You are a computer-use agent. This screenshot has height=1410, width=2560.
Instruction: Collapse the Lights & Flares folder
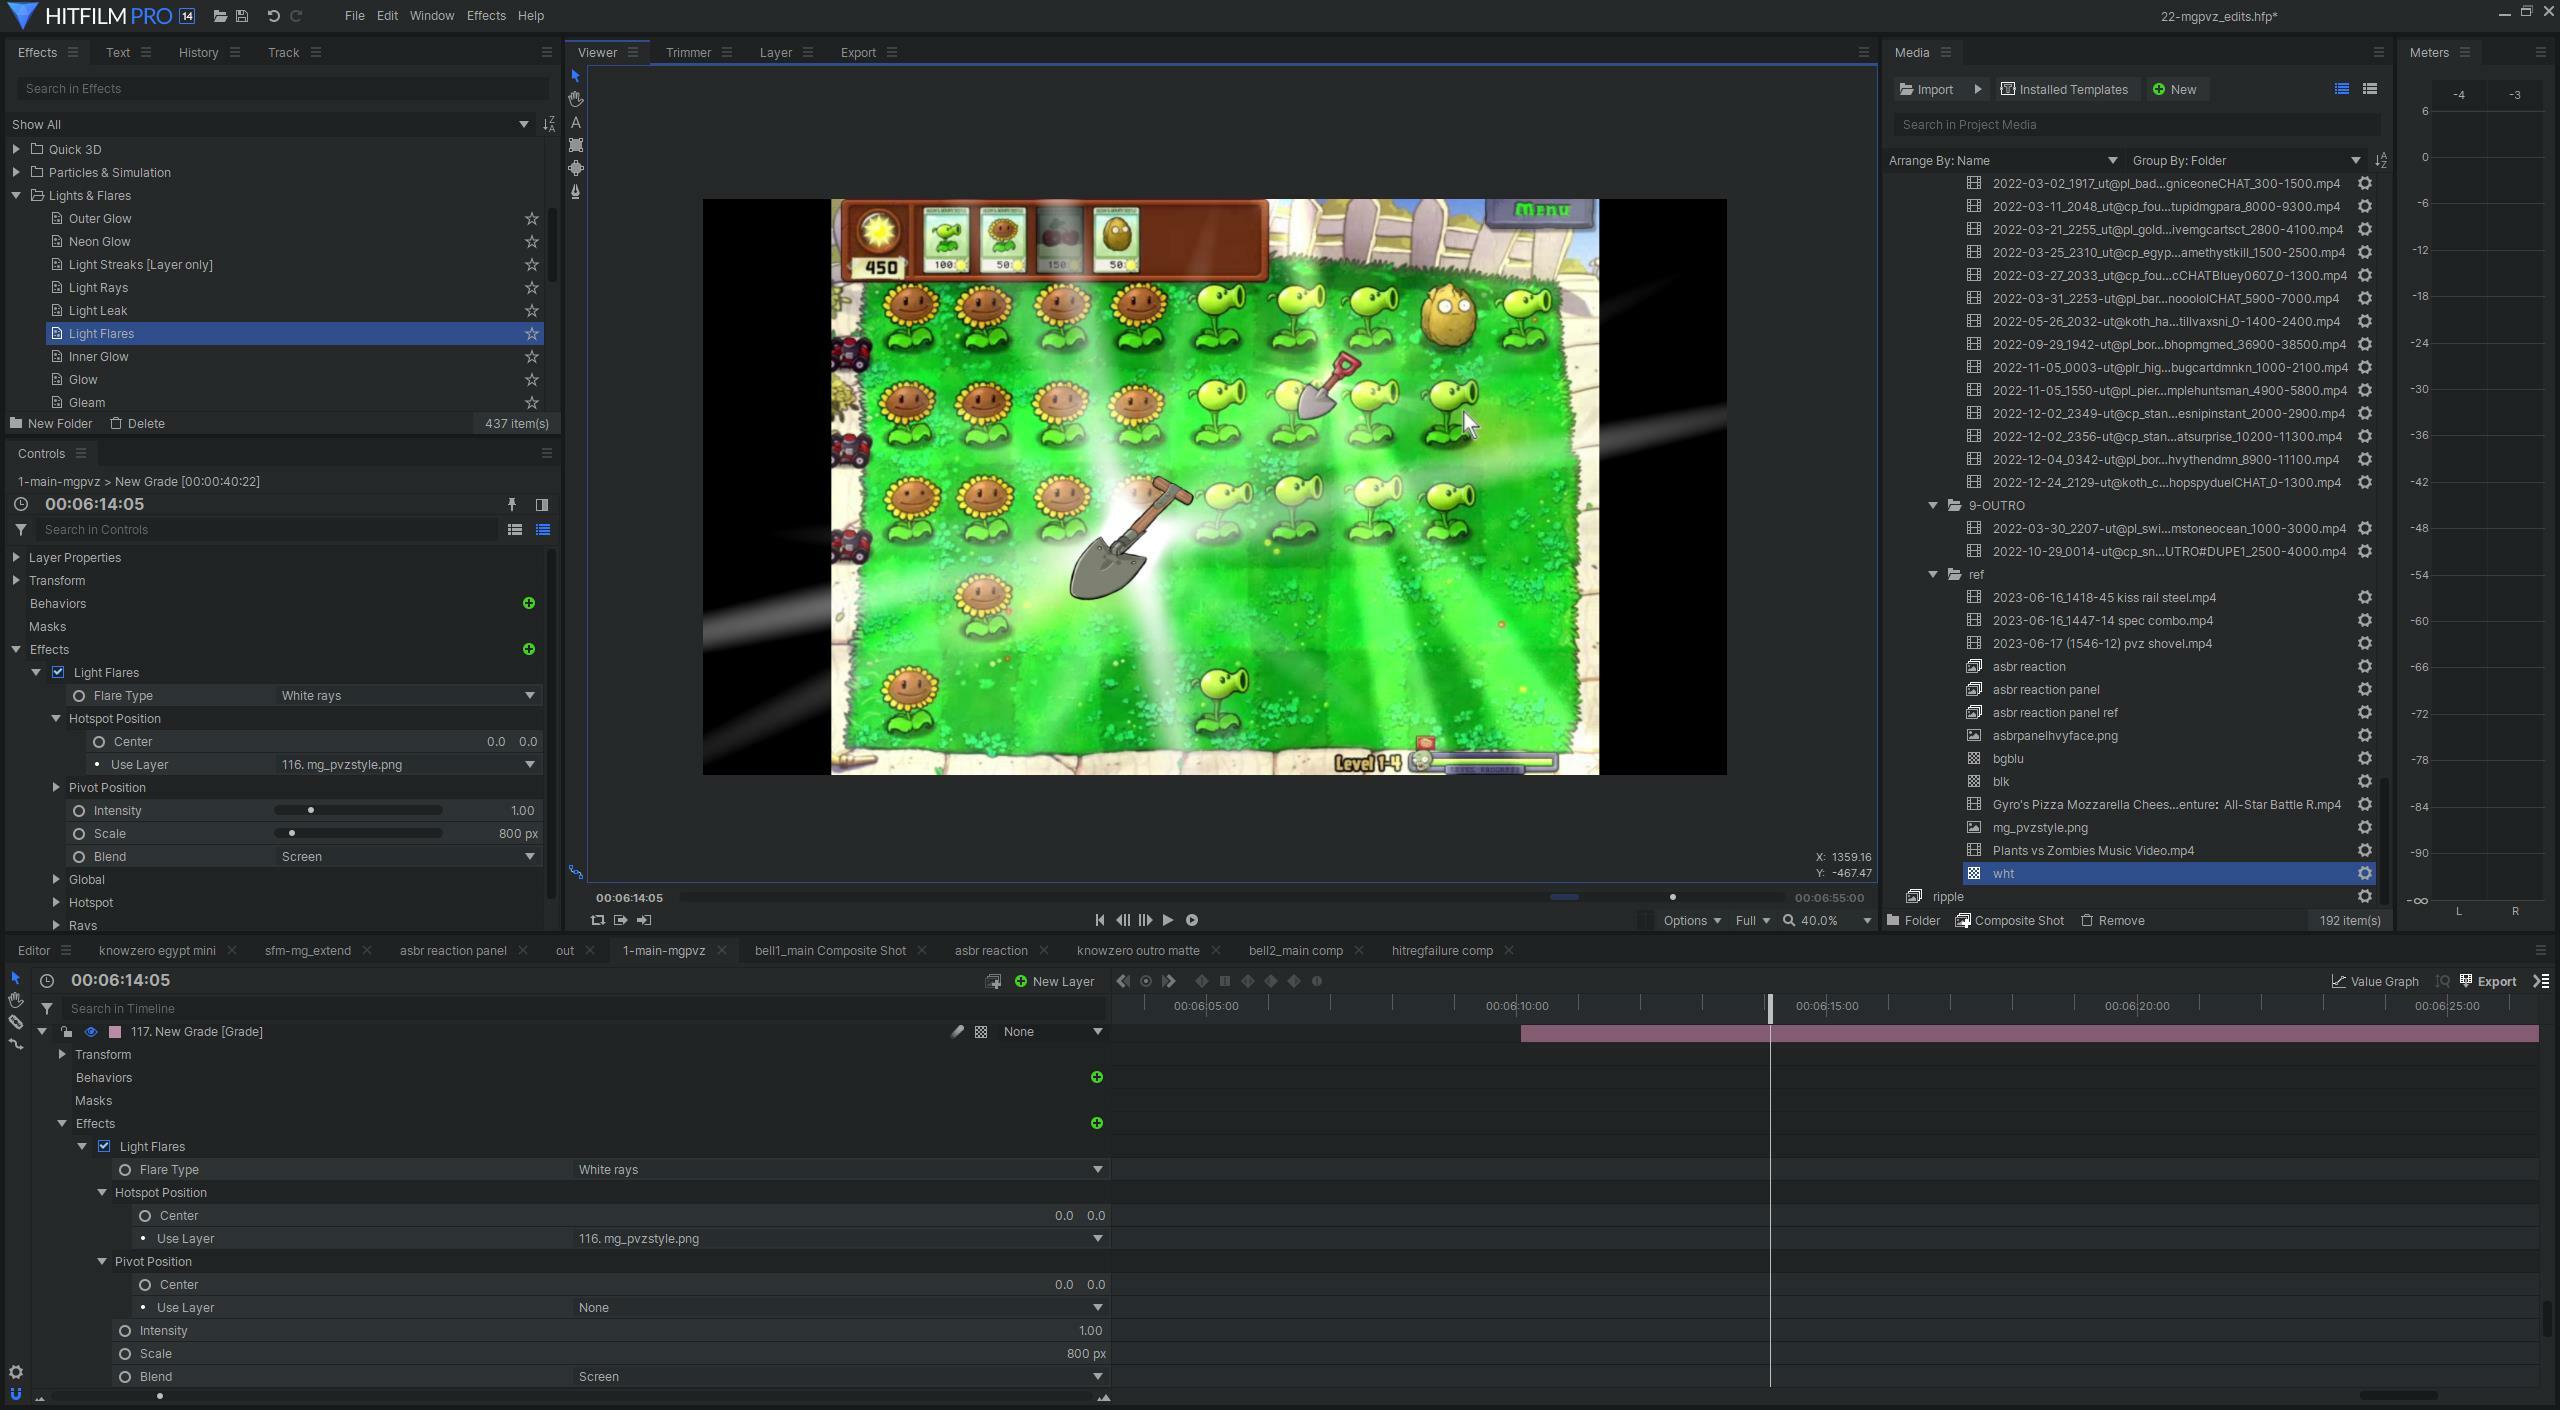click(16, 196)
